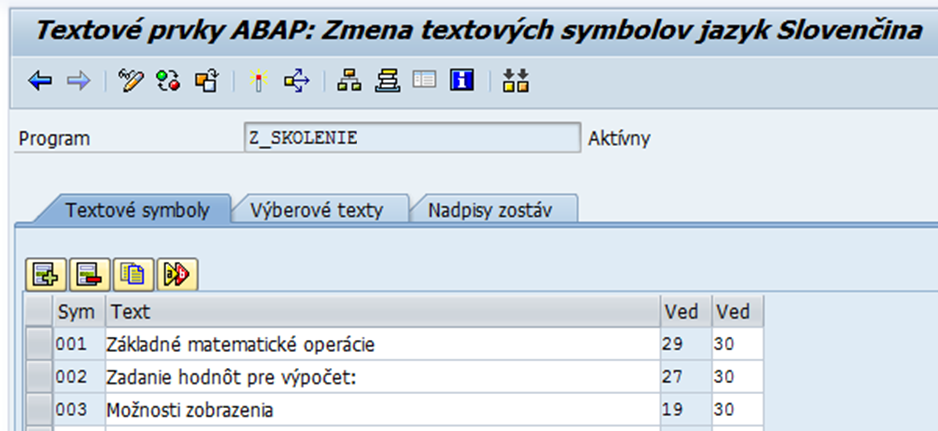Click the yellow boxes with down arrows icon

[515, 80]
